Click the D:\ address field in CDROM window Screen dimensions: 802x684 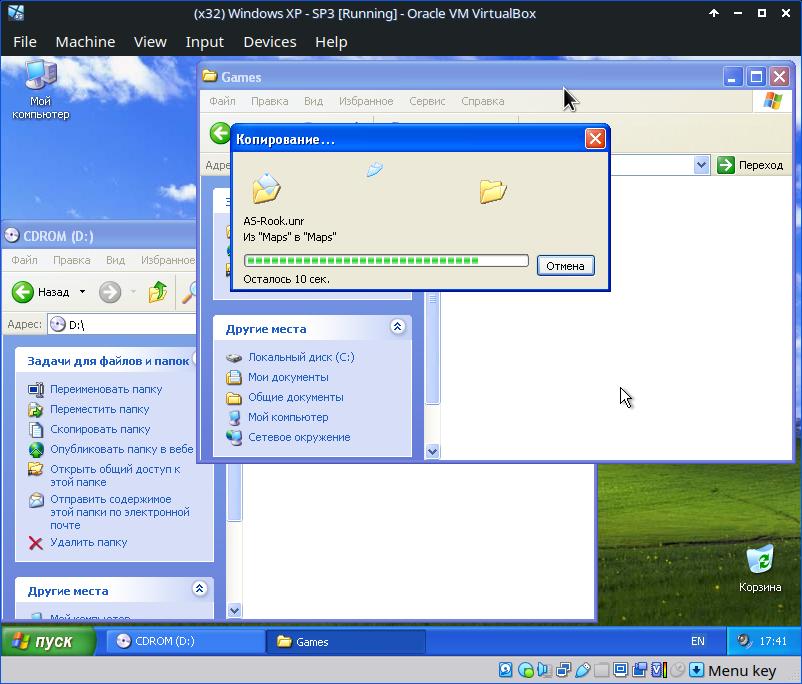[123, 324]
